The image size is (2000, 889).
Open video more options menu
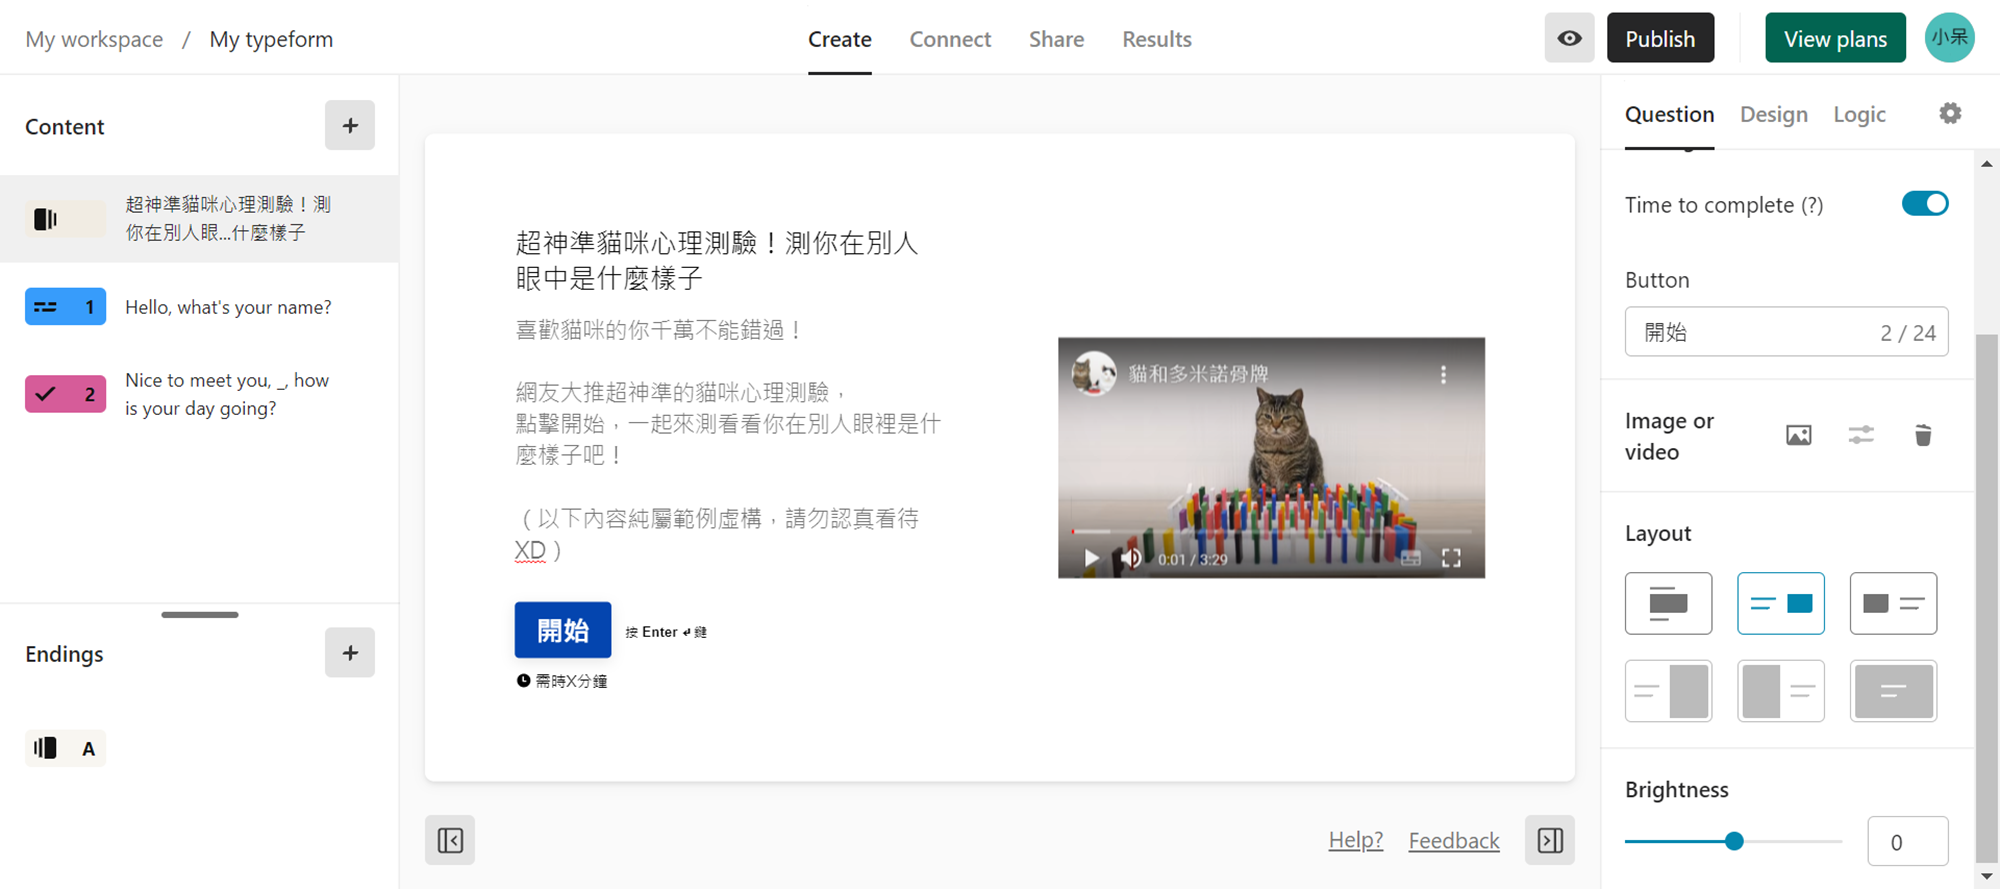1443,375
